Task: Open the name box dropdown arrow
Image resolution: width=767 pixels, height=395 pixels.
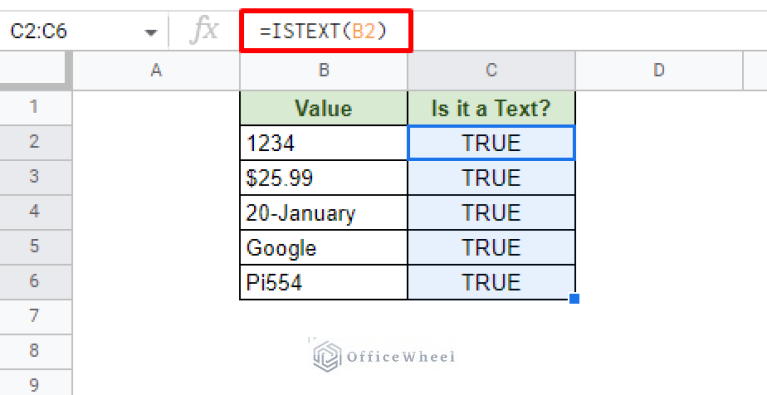Action: coord(151,33)
